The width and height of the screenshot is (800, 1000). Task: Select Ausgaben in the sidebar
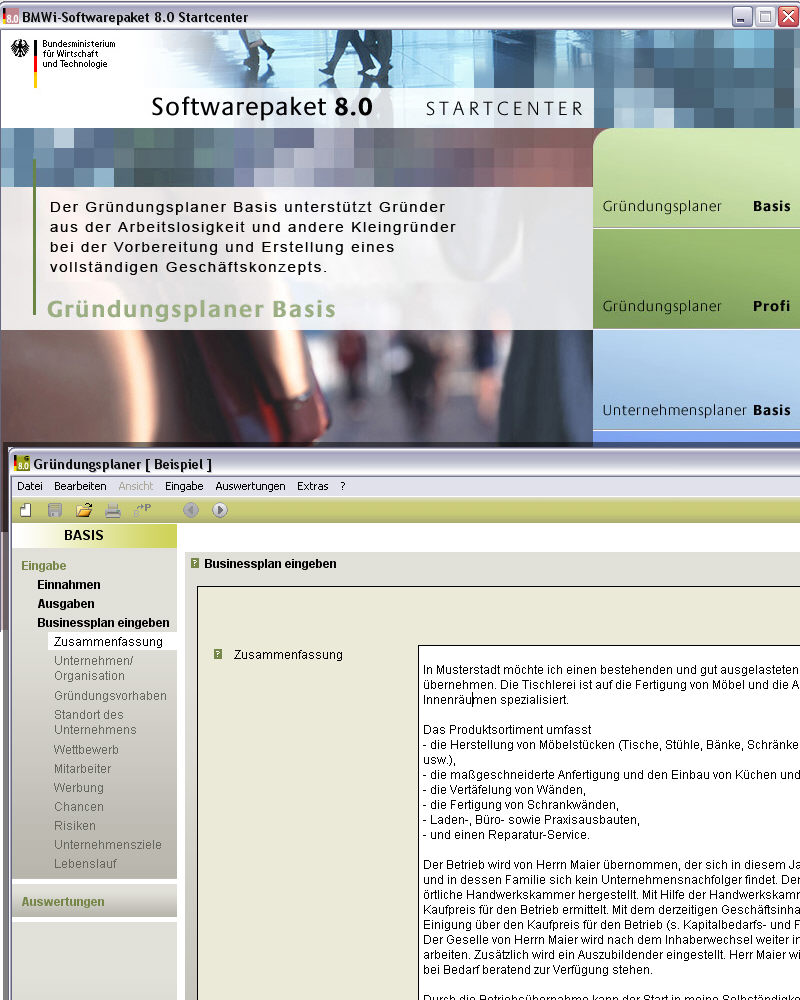point(66,604)
